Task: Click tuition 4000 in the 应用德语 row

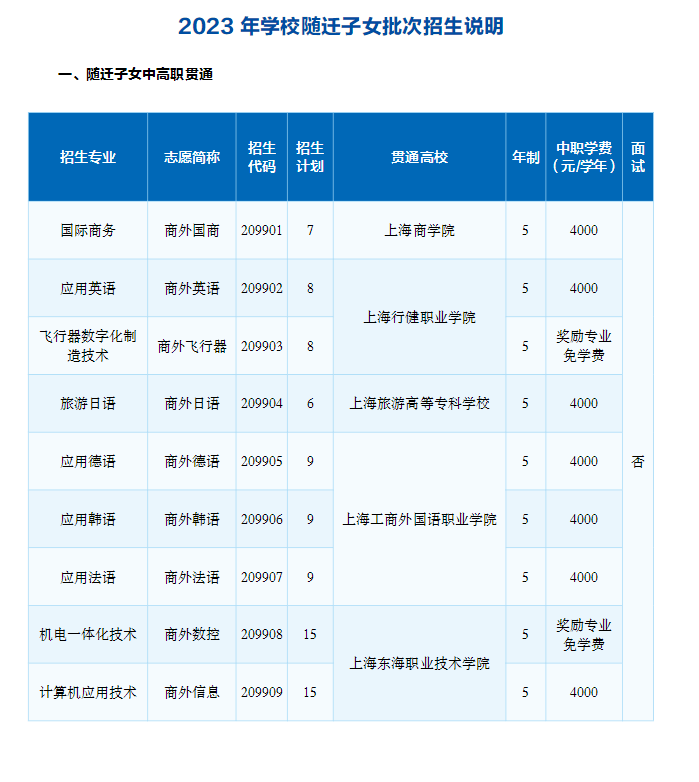Action: (x=584, y=461)
